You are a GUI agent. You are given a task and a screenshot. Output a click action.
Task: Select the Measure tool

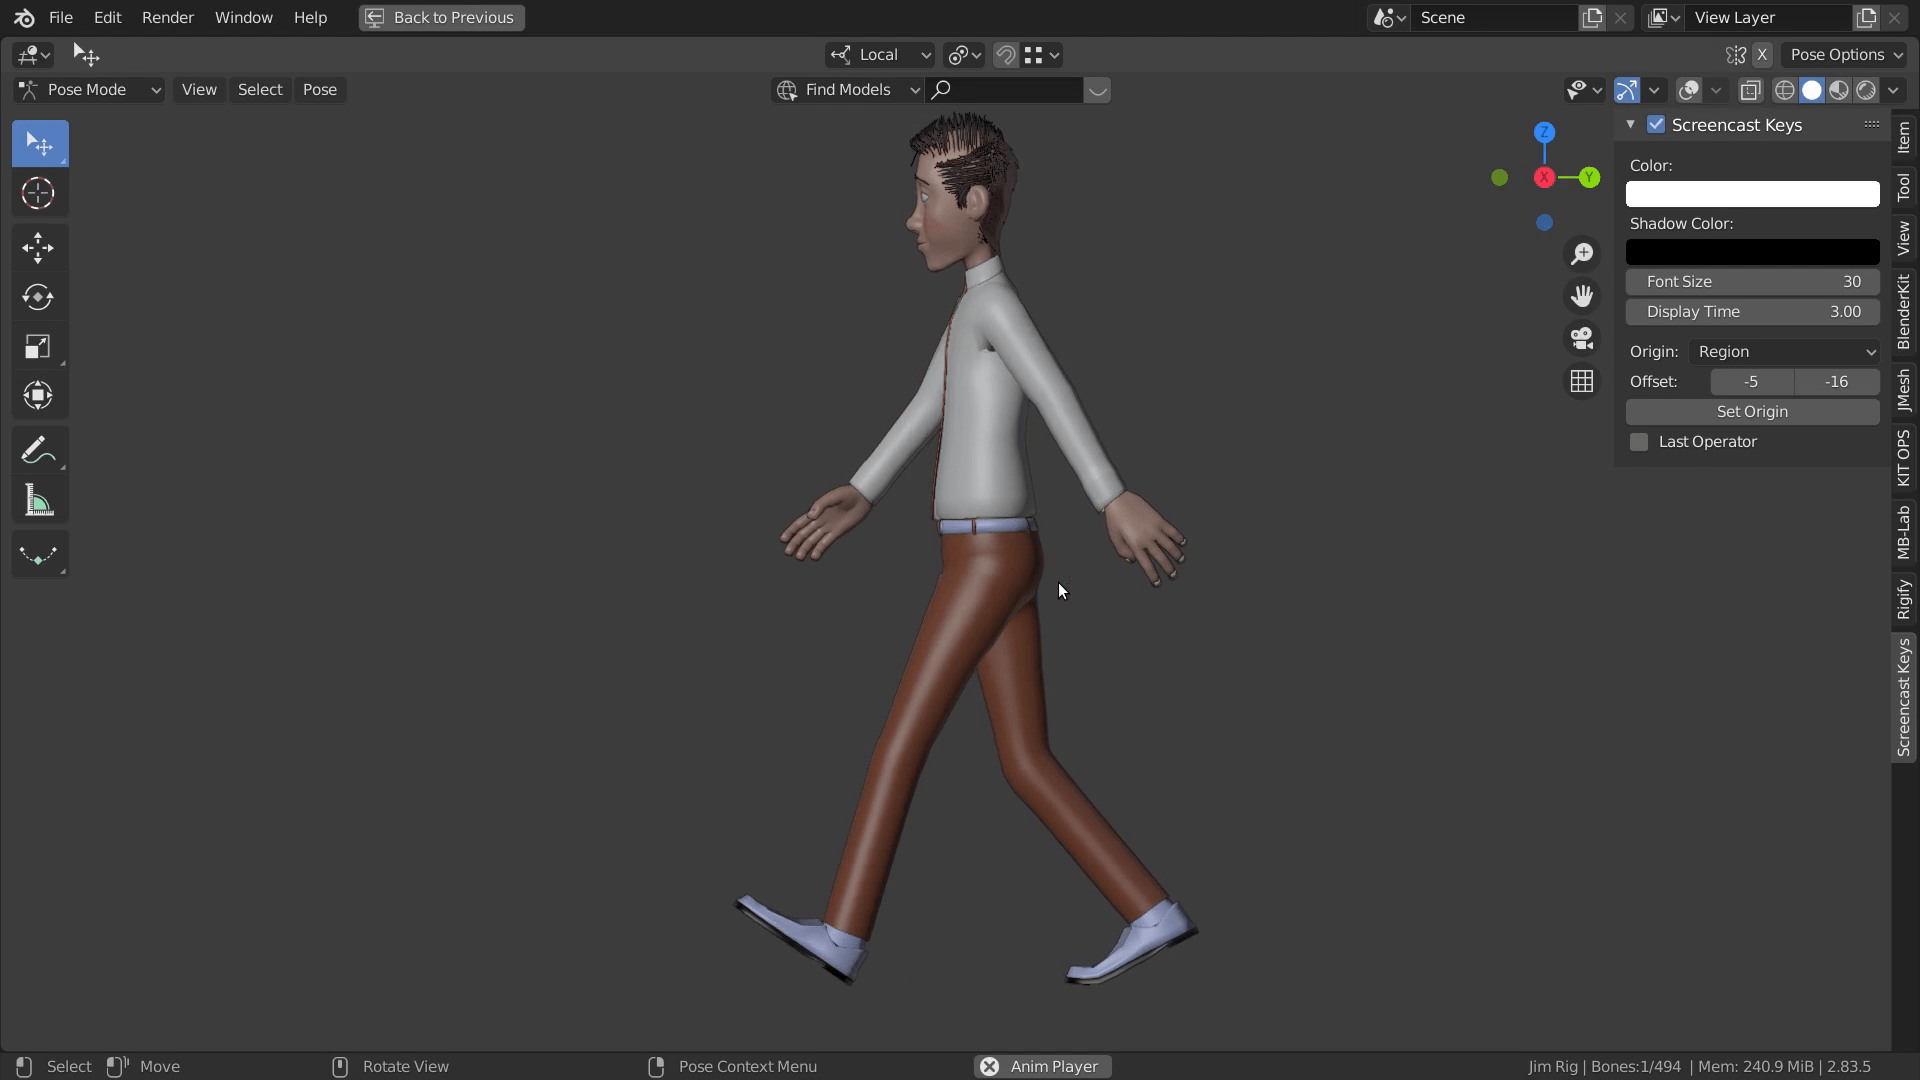pyautogui.click(x=38, y=499)
